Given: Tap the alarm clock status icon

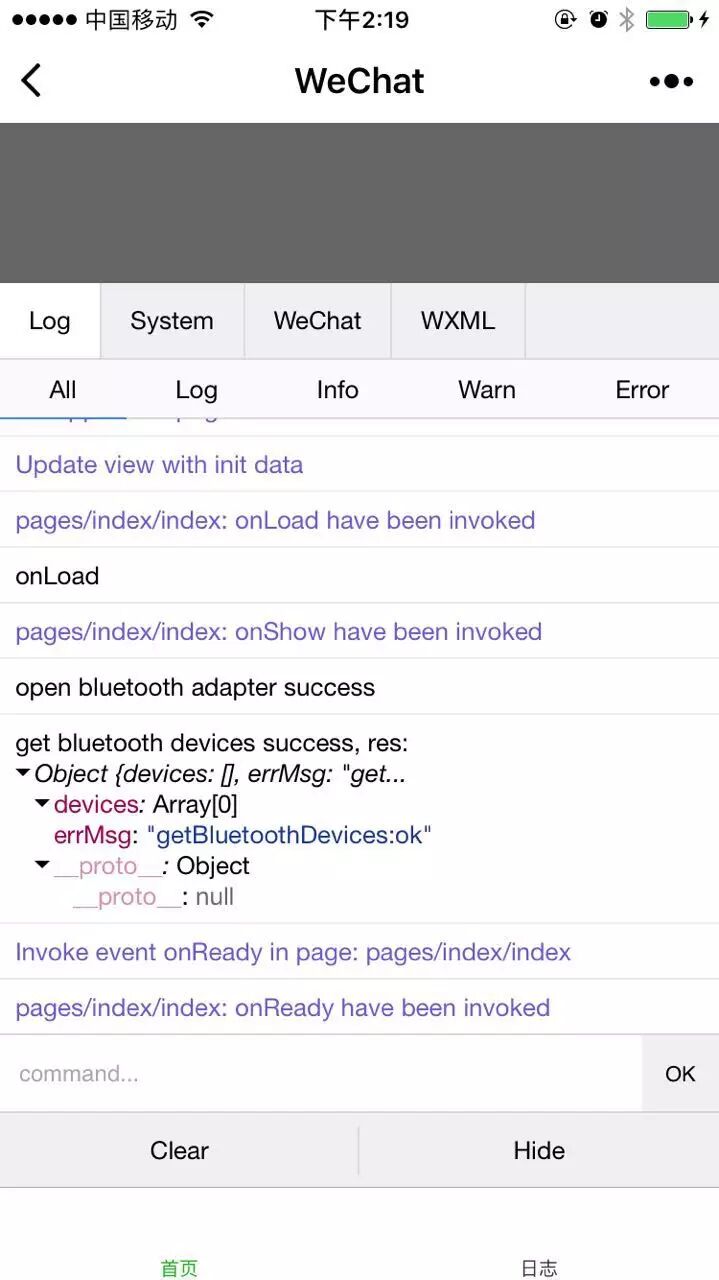Looking at the screenshot, I should (x=598, y=19).
